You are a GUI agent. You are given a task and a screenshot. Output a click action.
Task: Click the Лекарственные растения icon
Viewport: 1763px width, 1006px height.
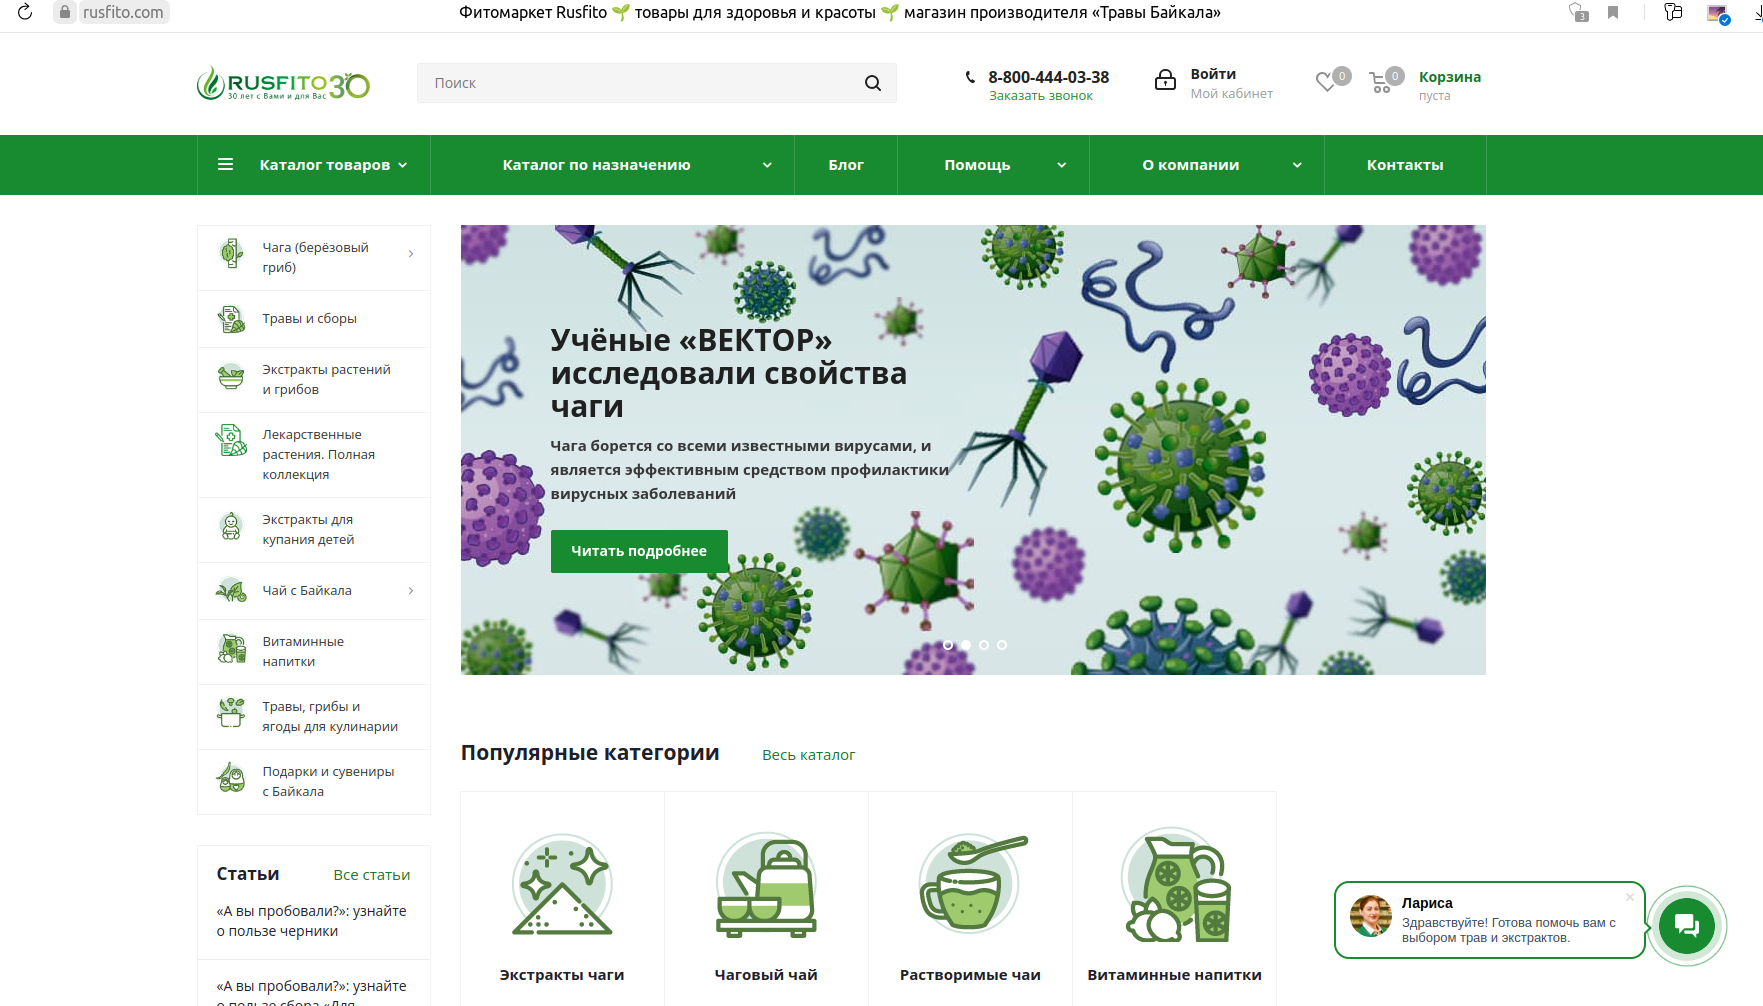(231, 440)
